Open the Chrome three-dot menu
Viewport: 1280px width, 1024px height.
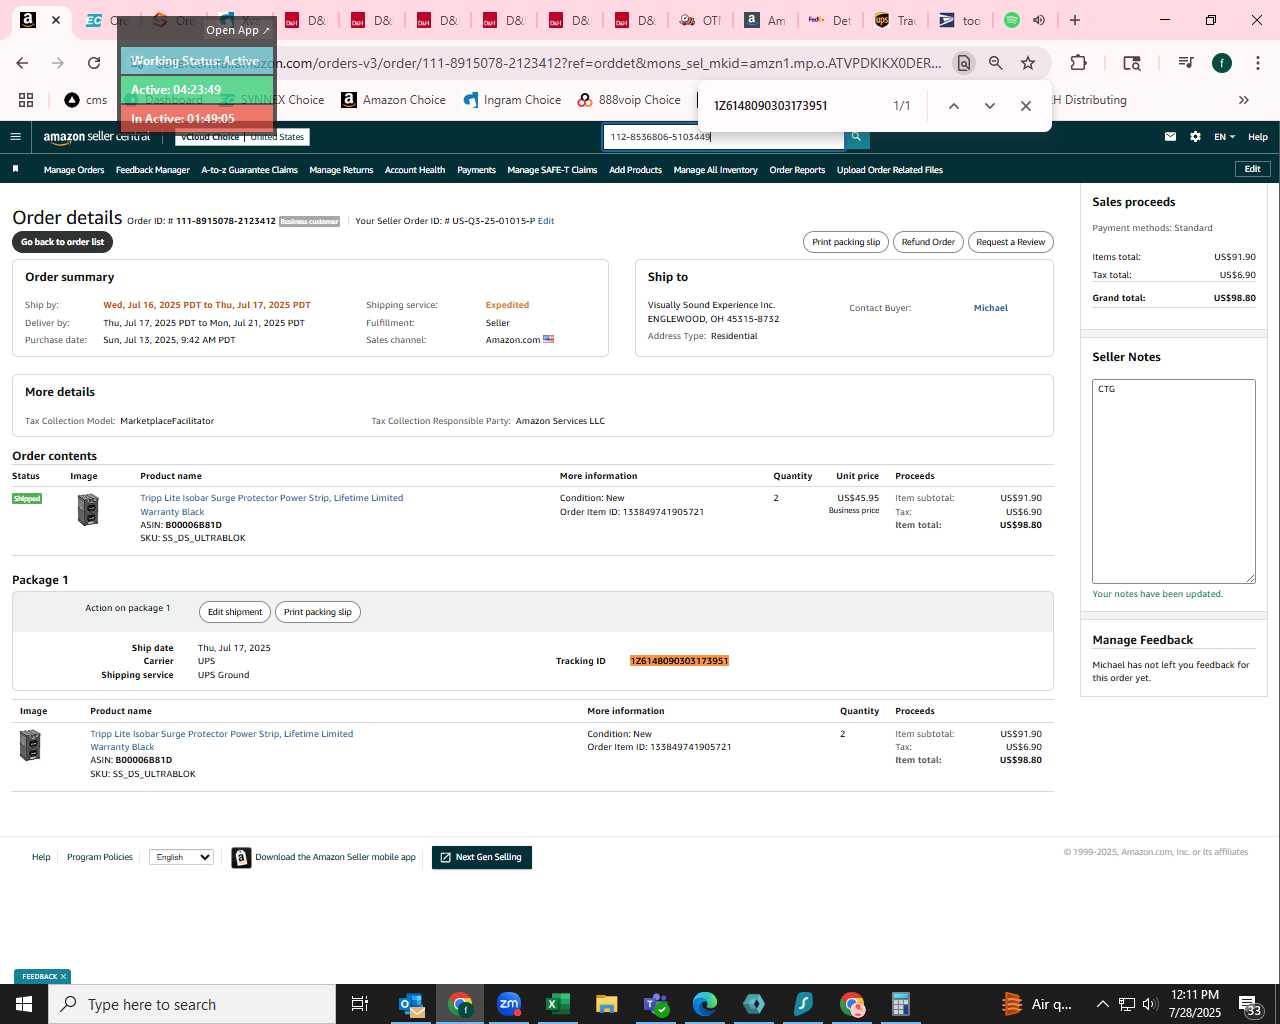coord(1257,63)
